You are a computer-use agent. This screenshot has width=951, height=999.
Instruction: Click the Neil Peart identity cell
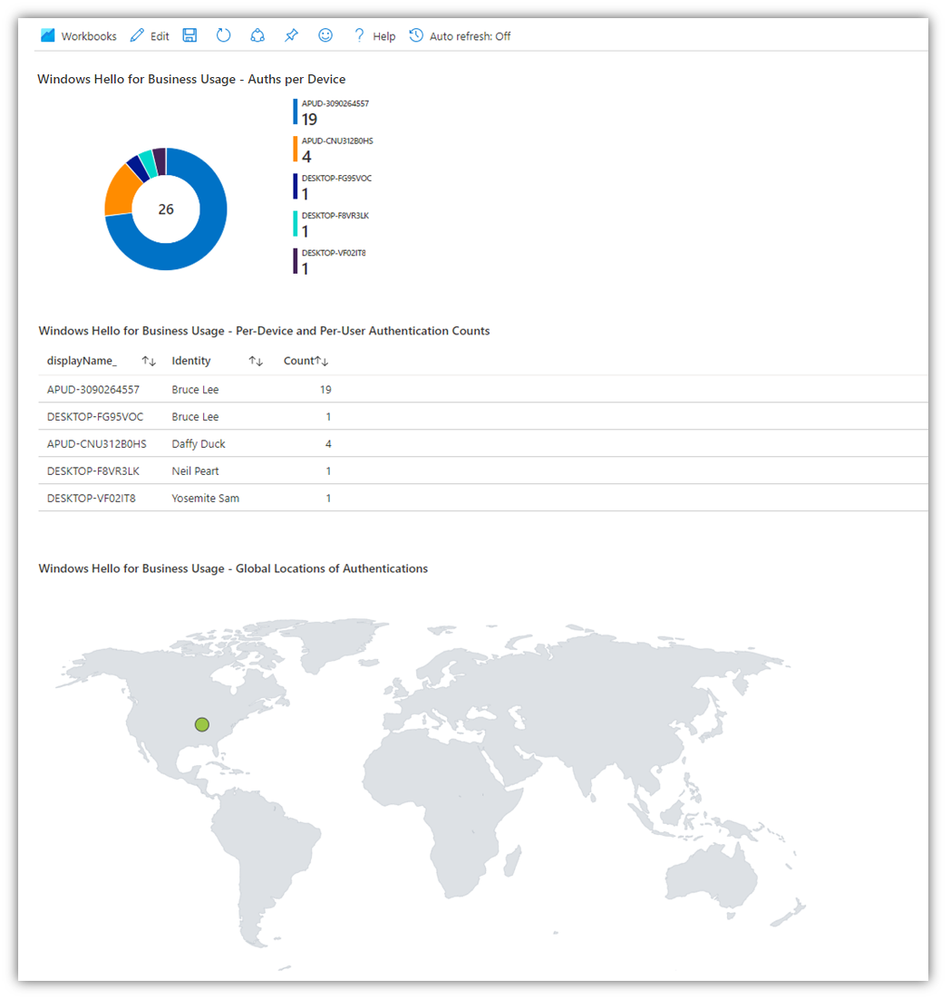195,471
